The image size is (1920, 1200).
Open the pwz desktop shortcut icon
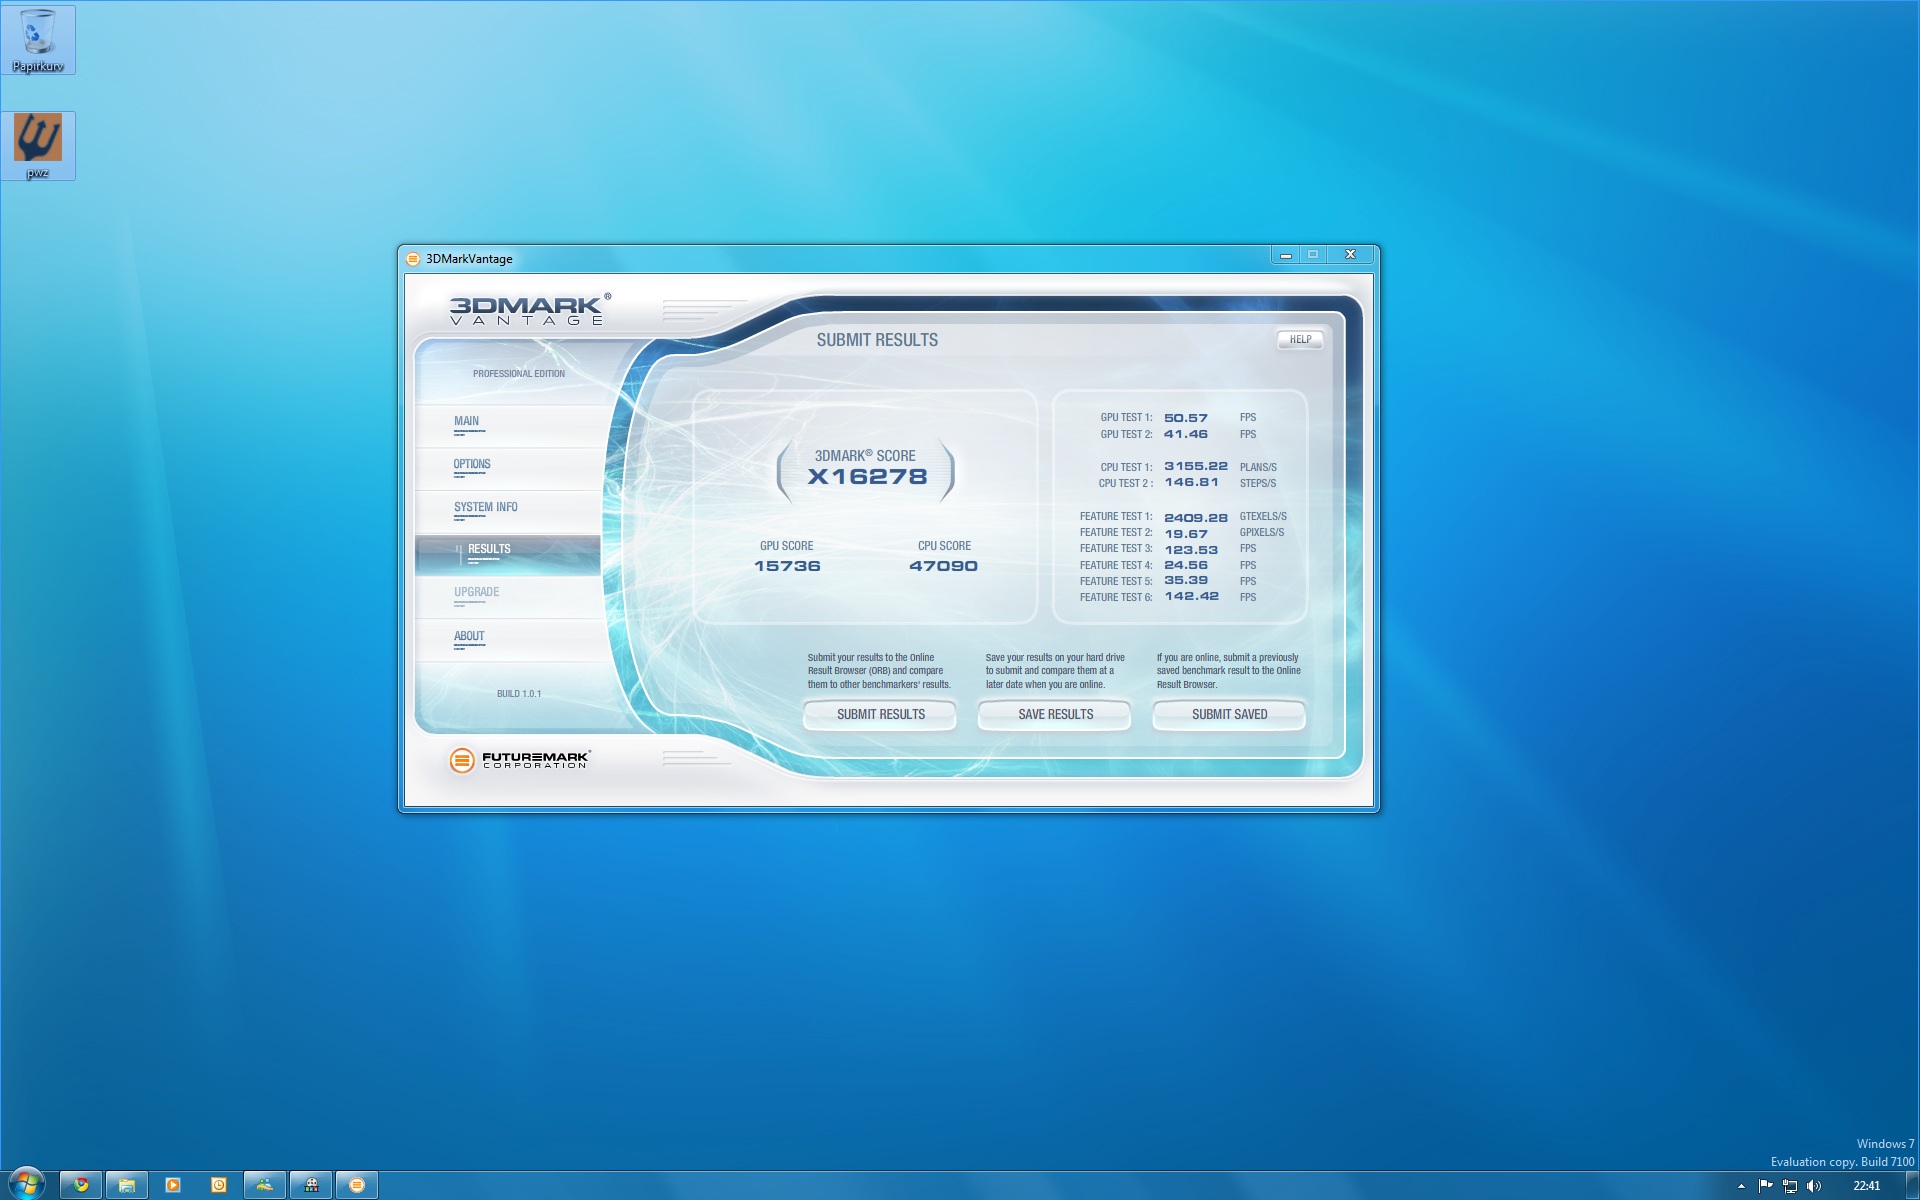38,146
